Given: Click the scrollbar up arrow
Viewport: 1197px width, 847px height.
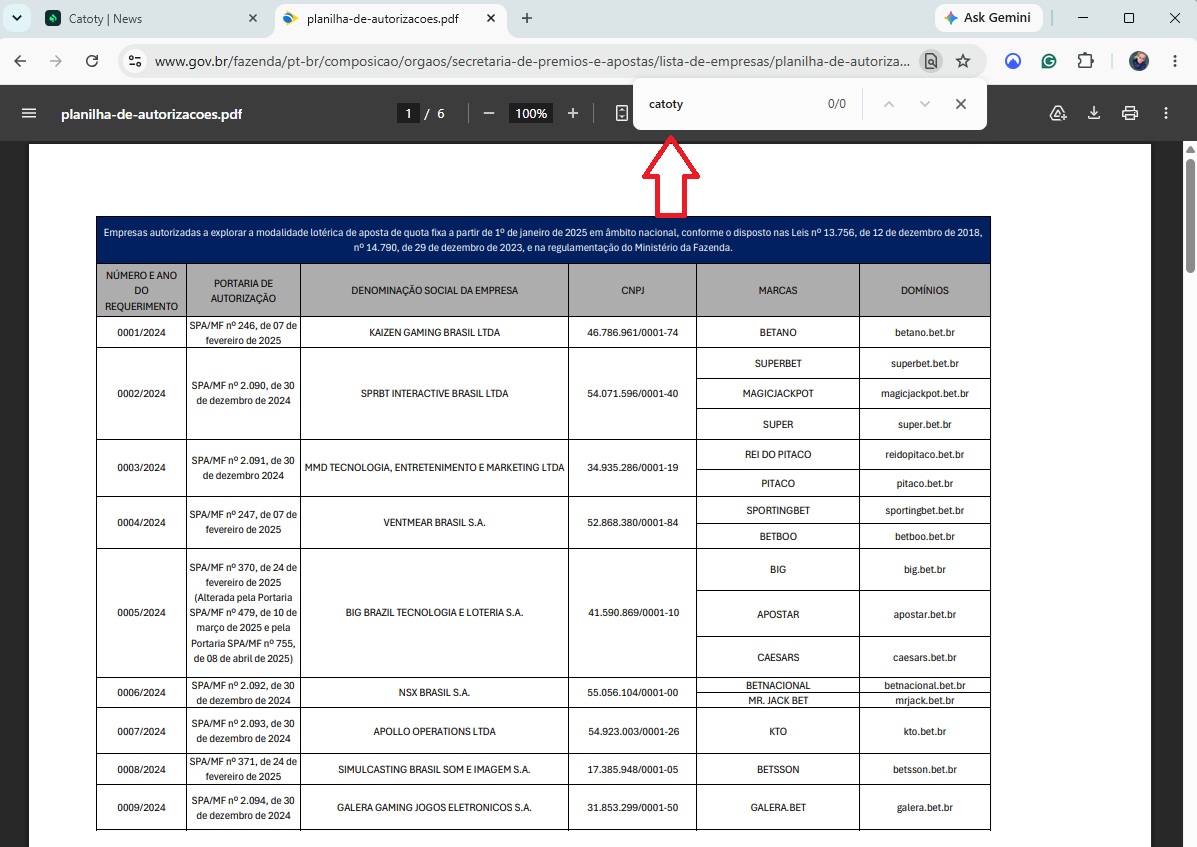Looking at the screenshot, I should (x=1190, y=149).
